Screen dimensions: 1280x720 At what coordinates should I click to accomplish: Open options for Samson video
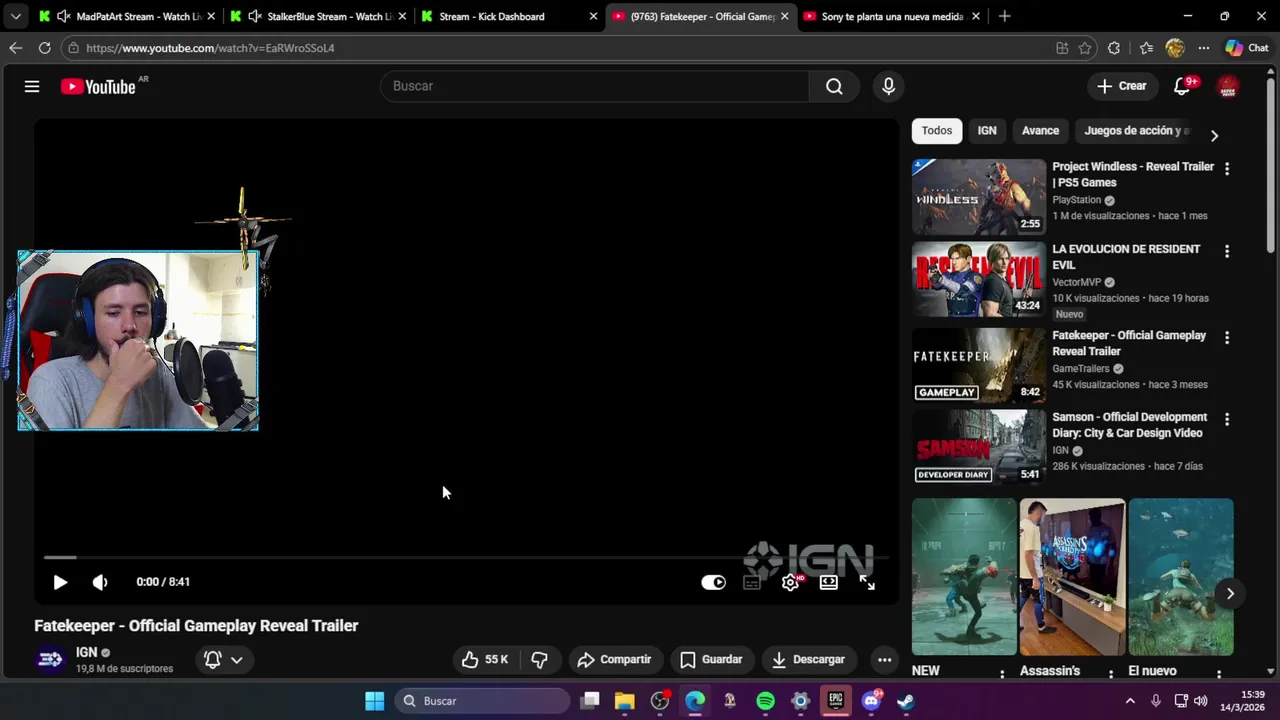point(1227,419)
